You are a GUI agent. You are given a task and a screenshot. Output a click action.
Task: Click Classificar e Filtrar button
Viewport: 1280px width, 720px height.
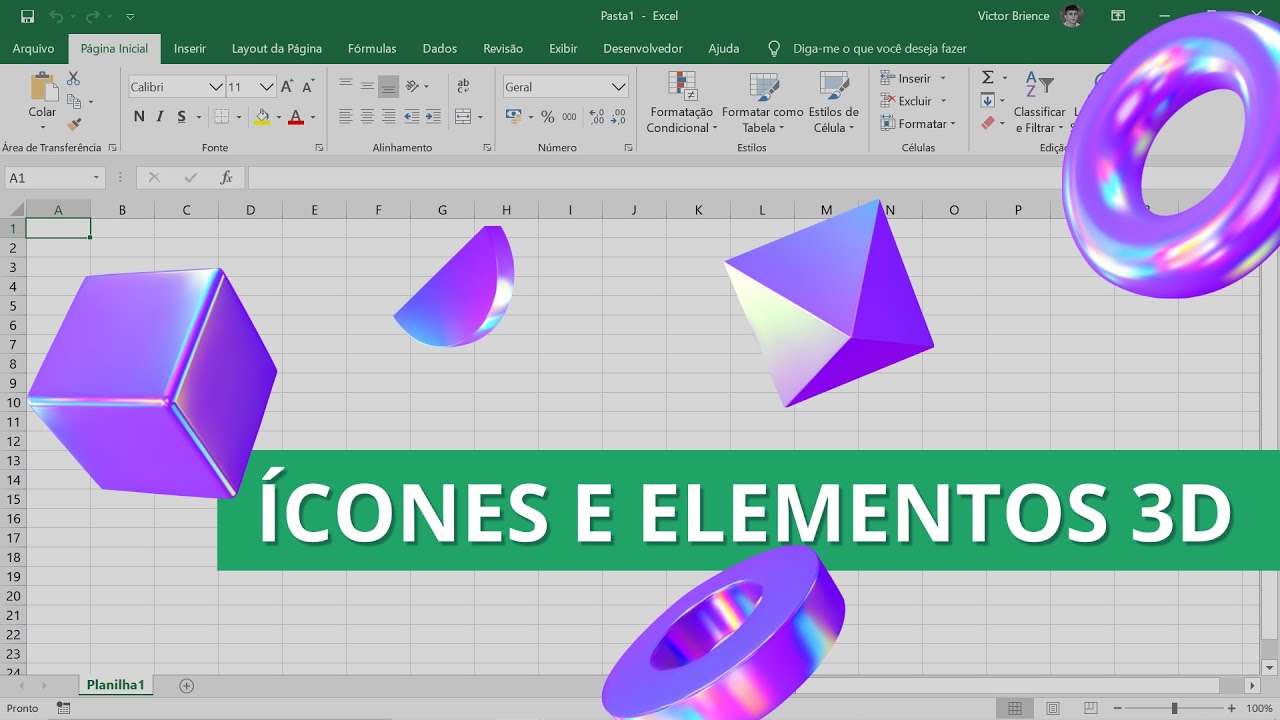coord(1040,102)
